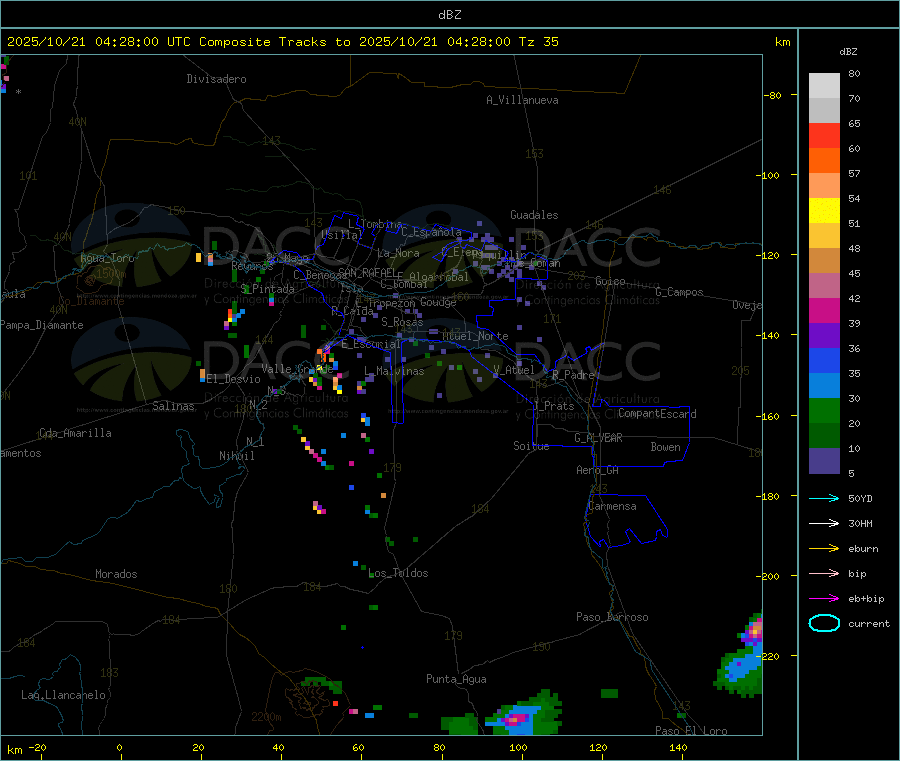Click the magenta 42 dBZ legend swatch
Screen dimensions: 900x761
pyautogui.click(x=824, y=310)
